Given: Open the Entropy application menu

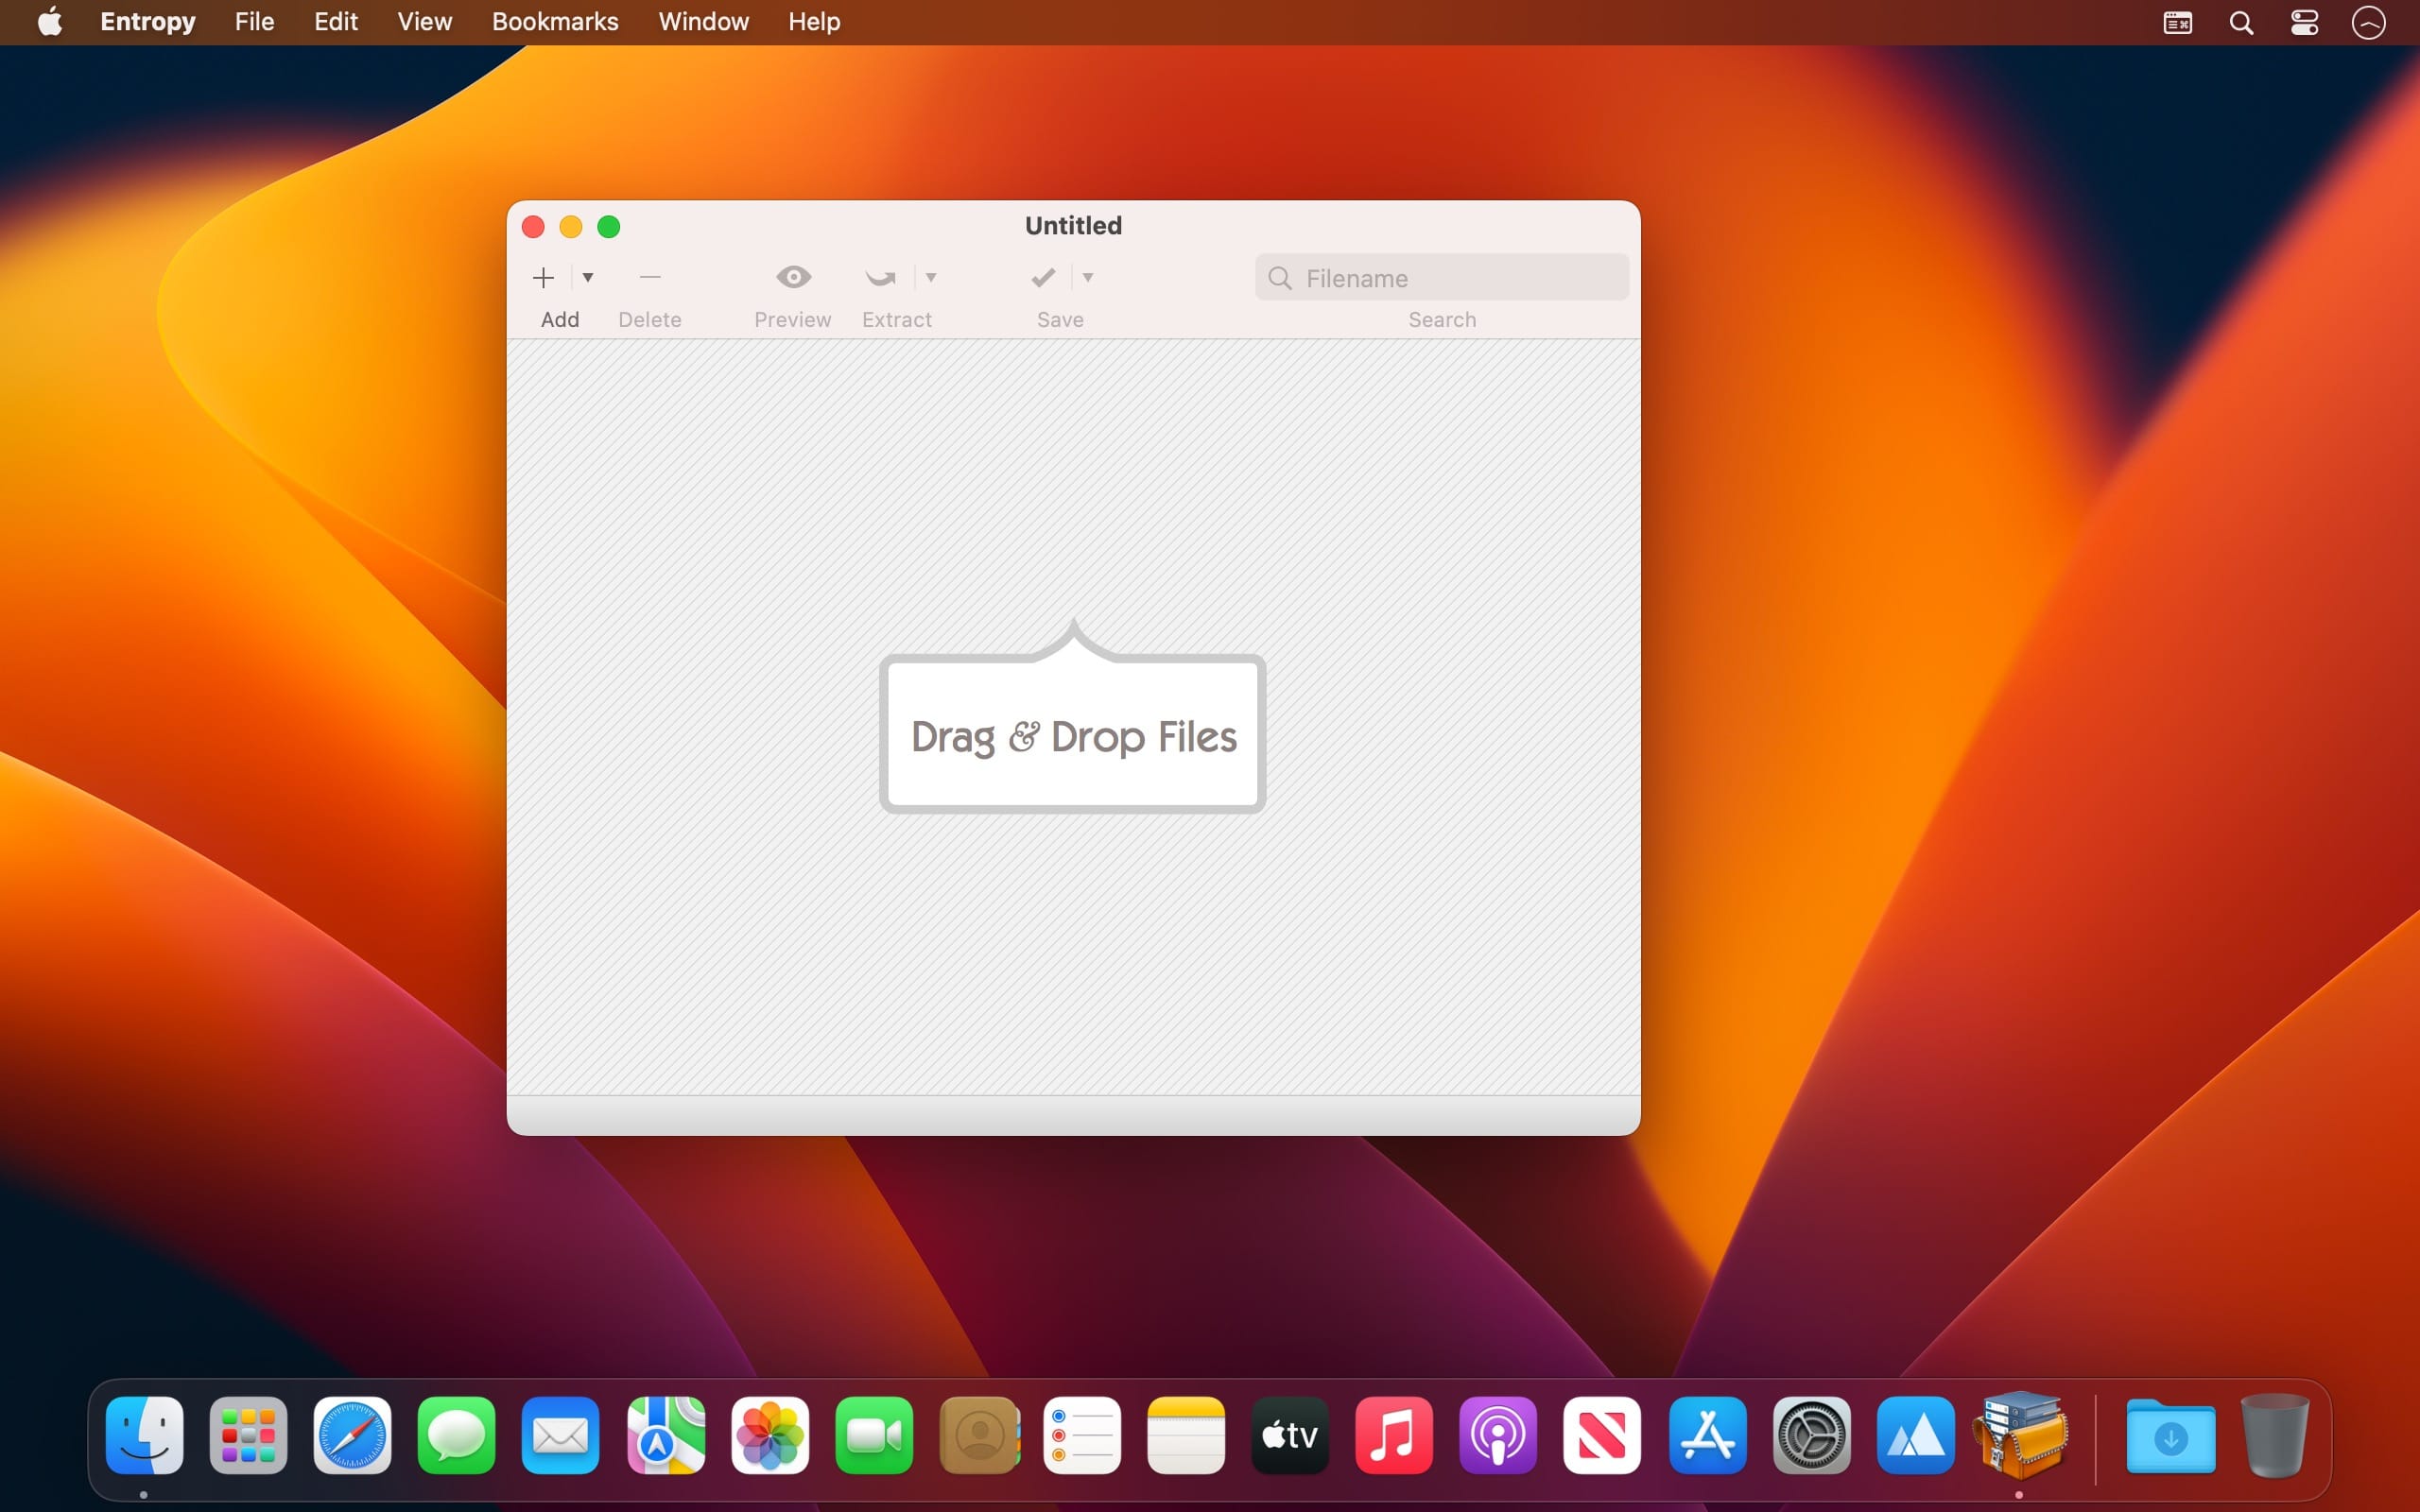Looking at the screenshot, I should click(148, 22).
